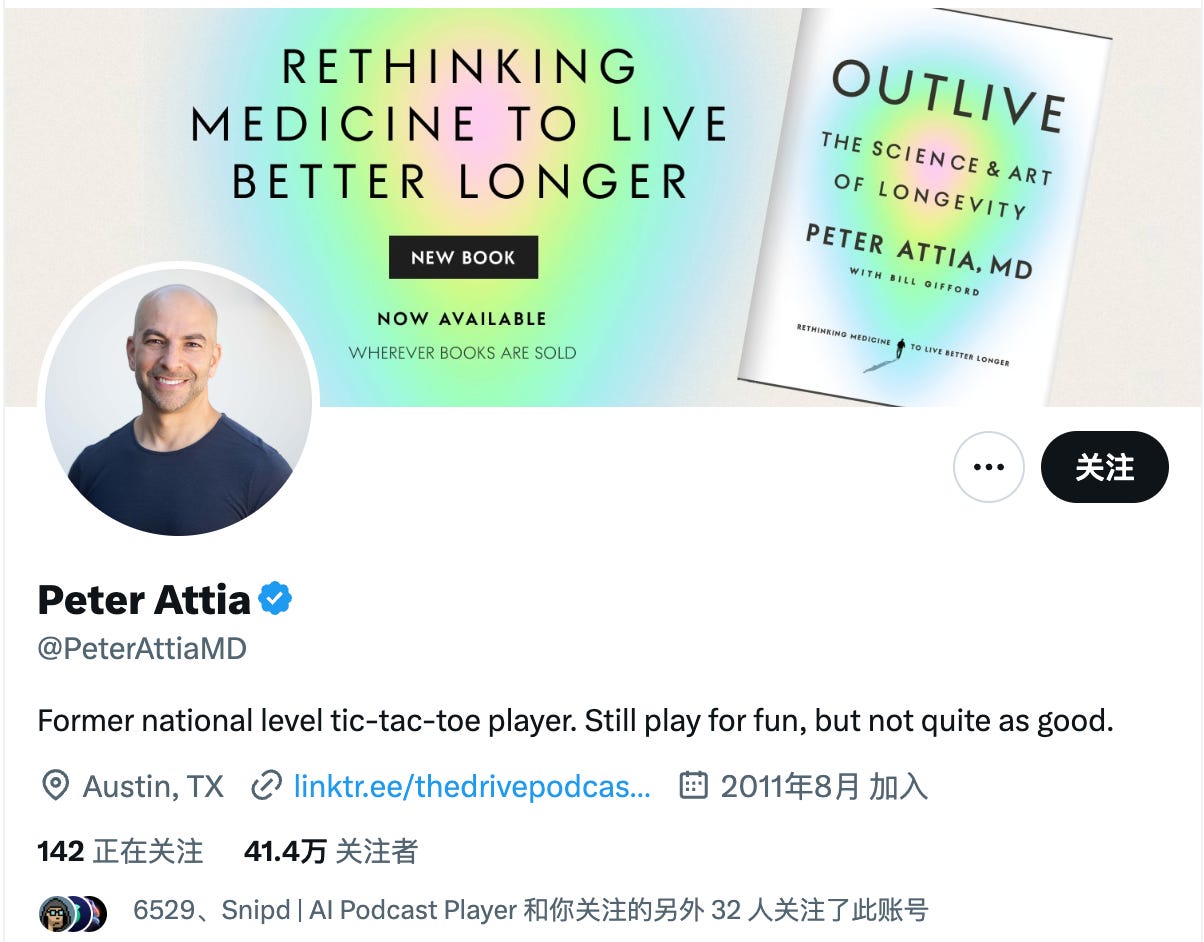Open the linktr.ee/thedrivepodcas... link
This screenshot has height=942, width=1204.
tap(472, 787)
